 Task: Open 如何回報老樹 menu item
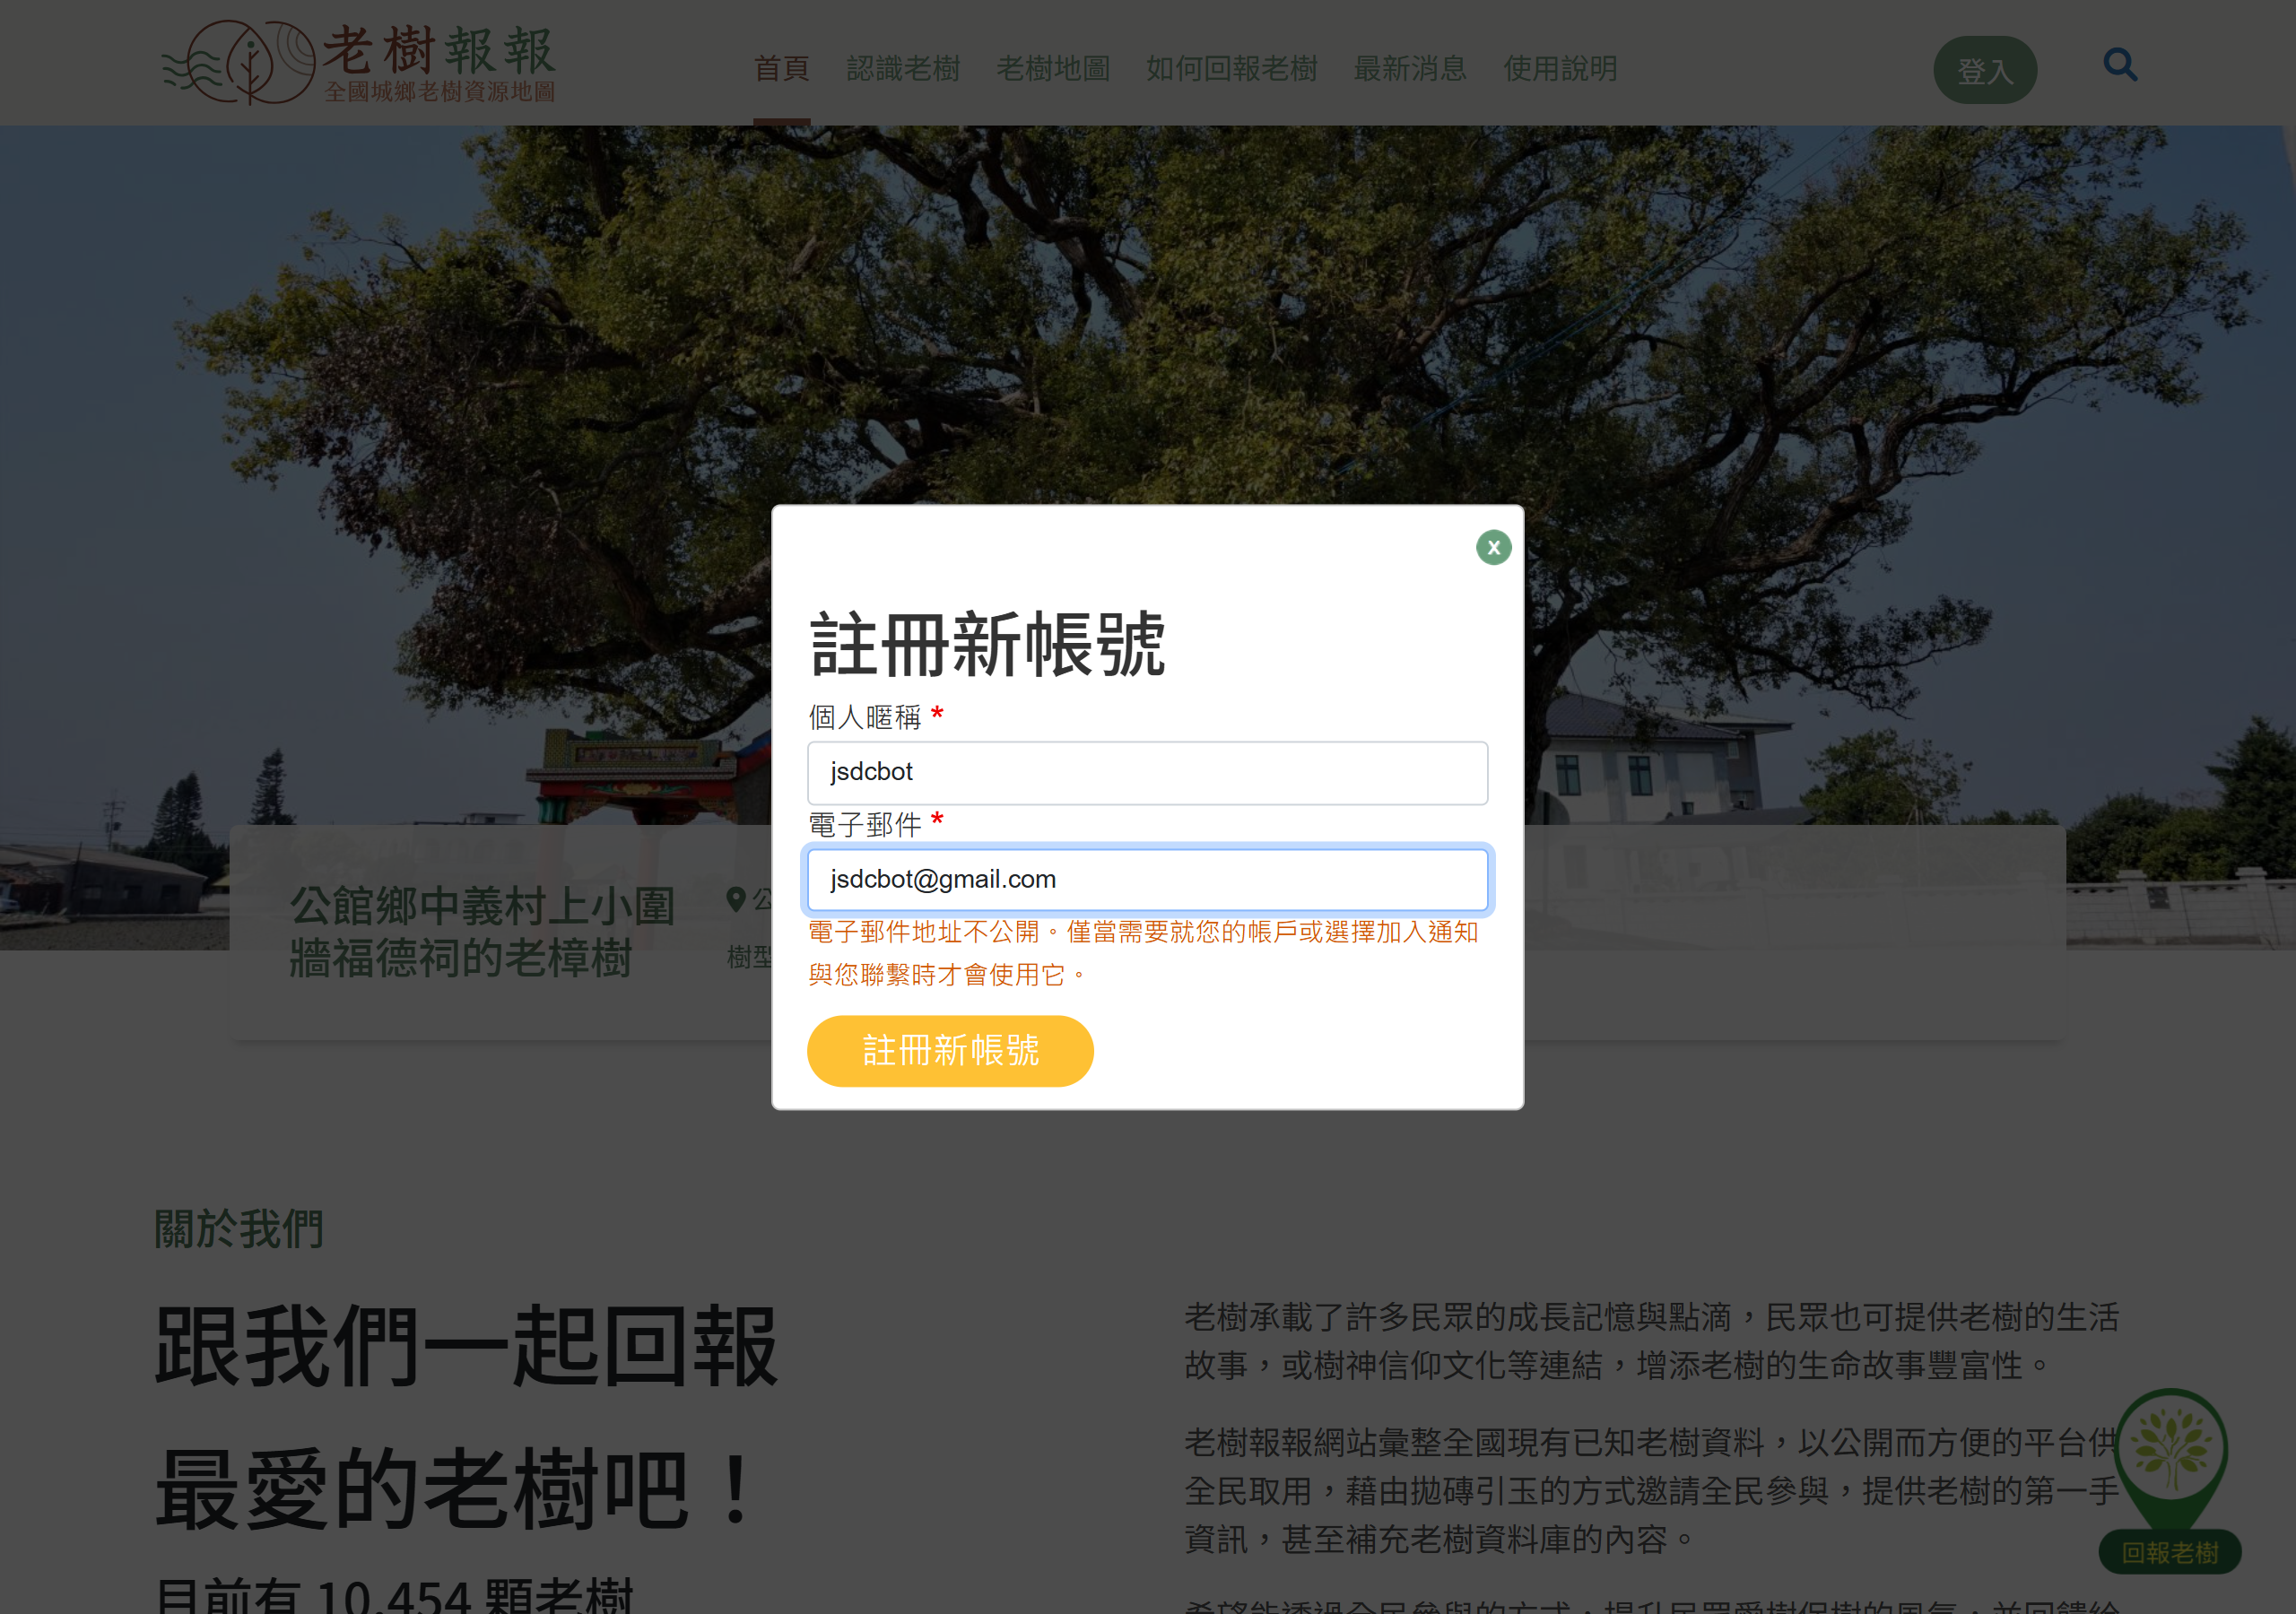tap(1231, 68)
